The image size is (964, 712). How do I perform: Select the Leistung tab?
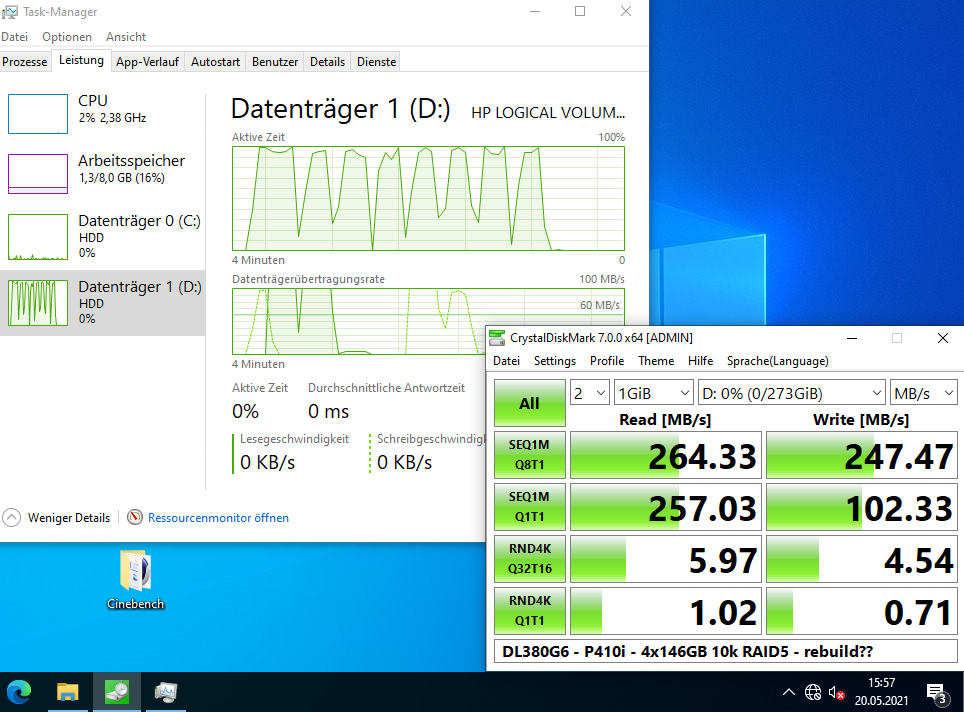click(81, 60)
